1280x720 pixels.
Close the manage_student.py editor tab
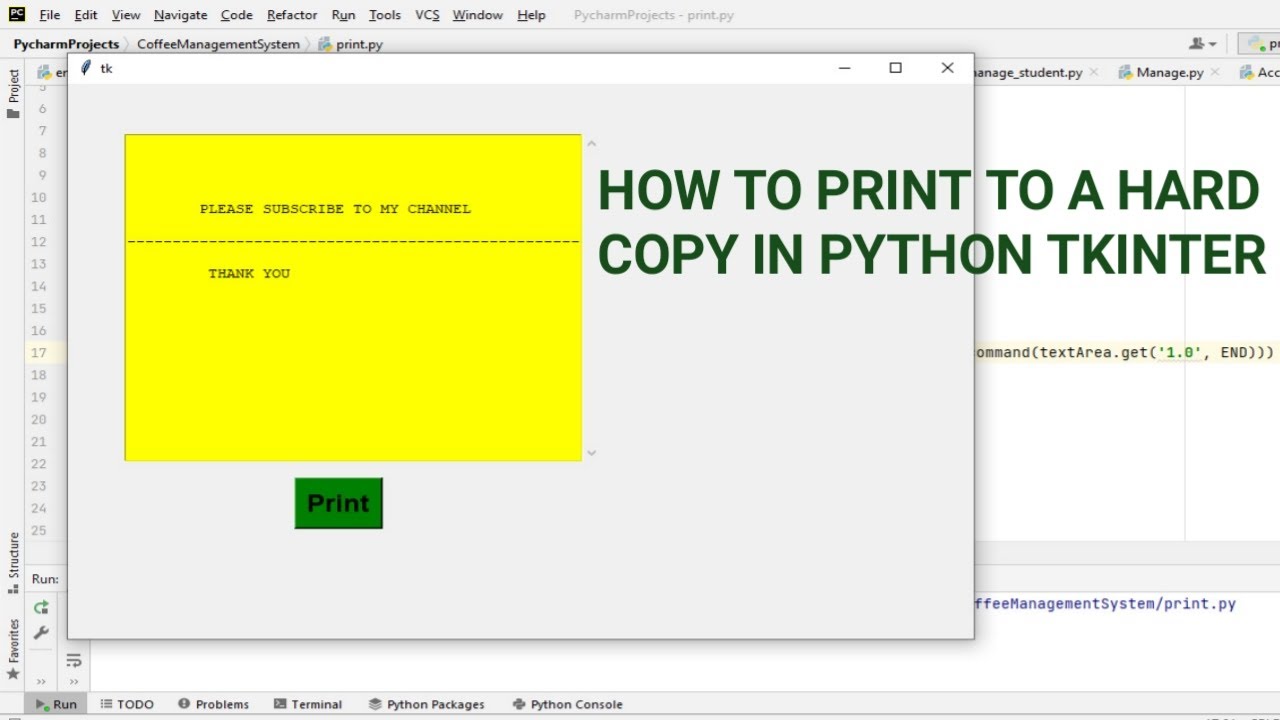1093,72
